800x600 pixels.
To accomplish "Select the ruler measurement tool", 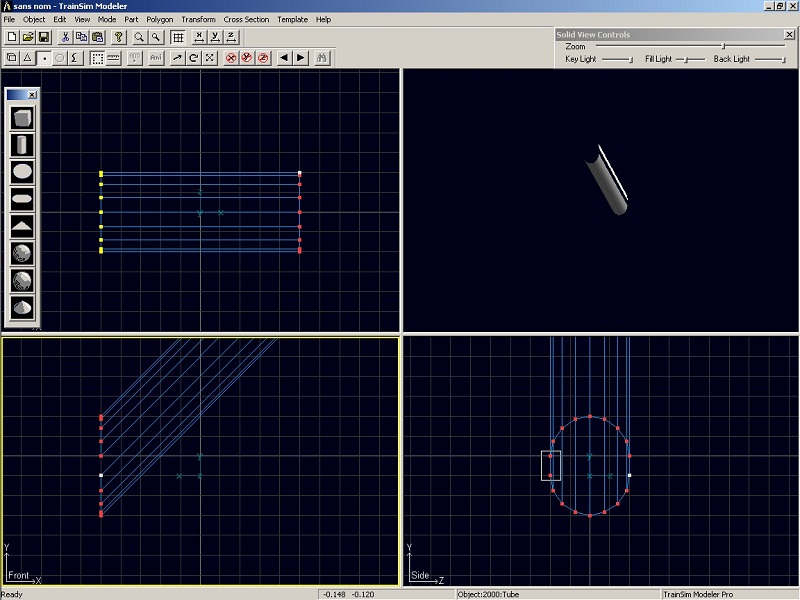I will click(x=113, y=58).
